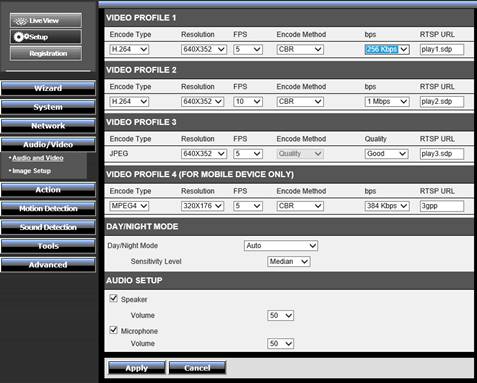Open the Audio and Video link
Image resolution: width=477 pixels, height=383 pixels.
click(x=38, y=158)
